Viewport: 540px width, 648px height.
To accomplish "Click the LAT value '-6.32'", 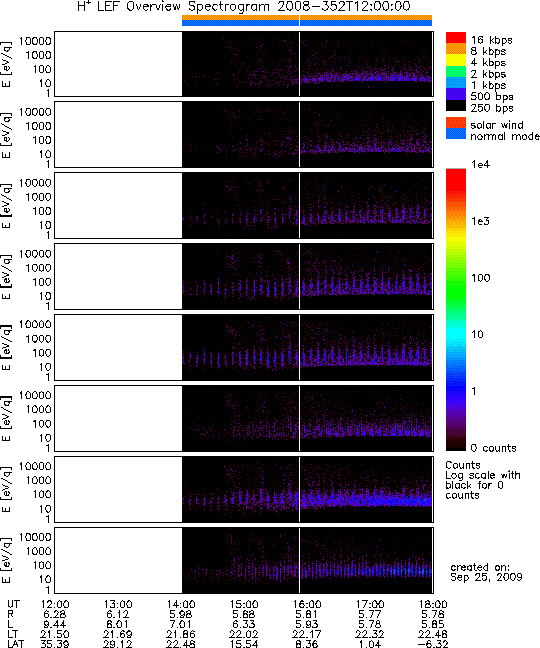I will click(x=433, y=644).
